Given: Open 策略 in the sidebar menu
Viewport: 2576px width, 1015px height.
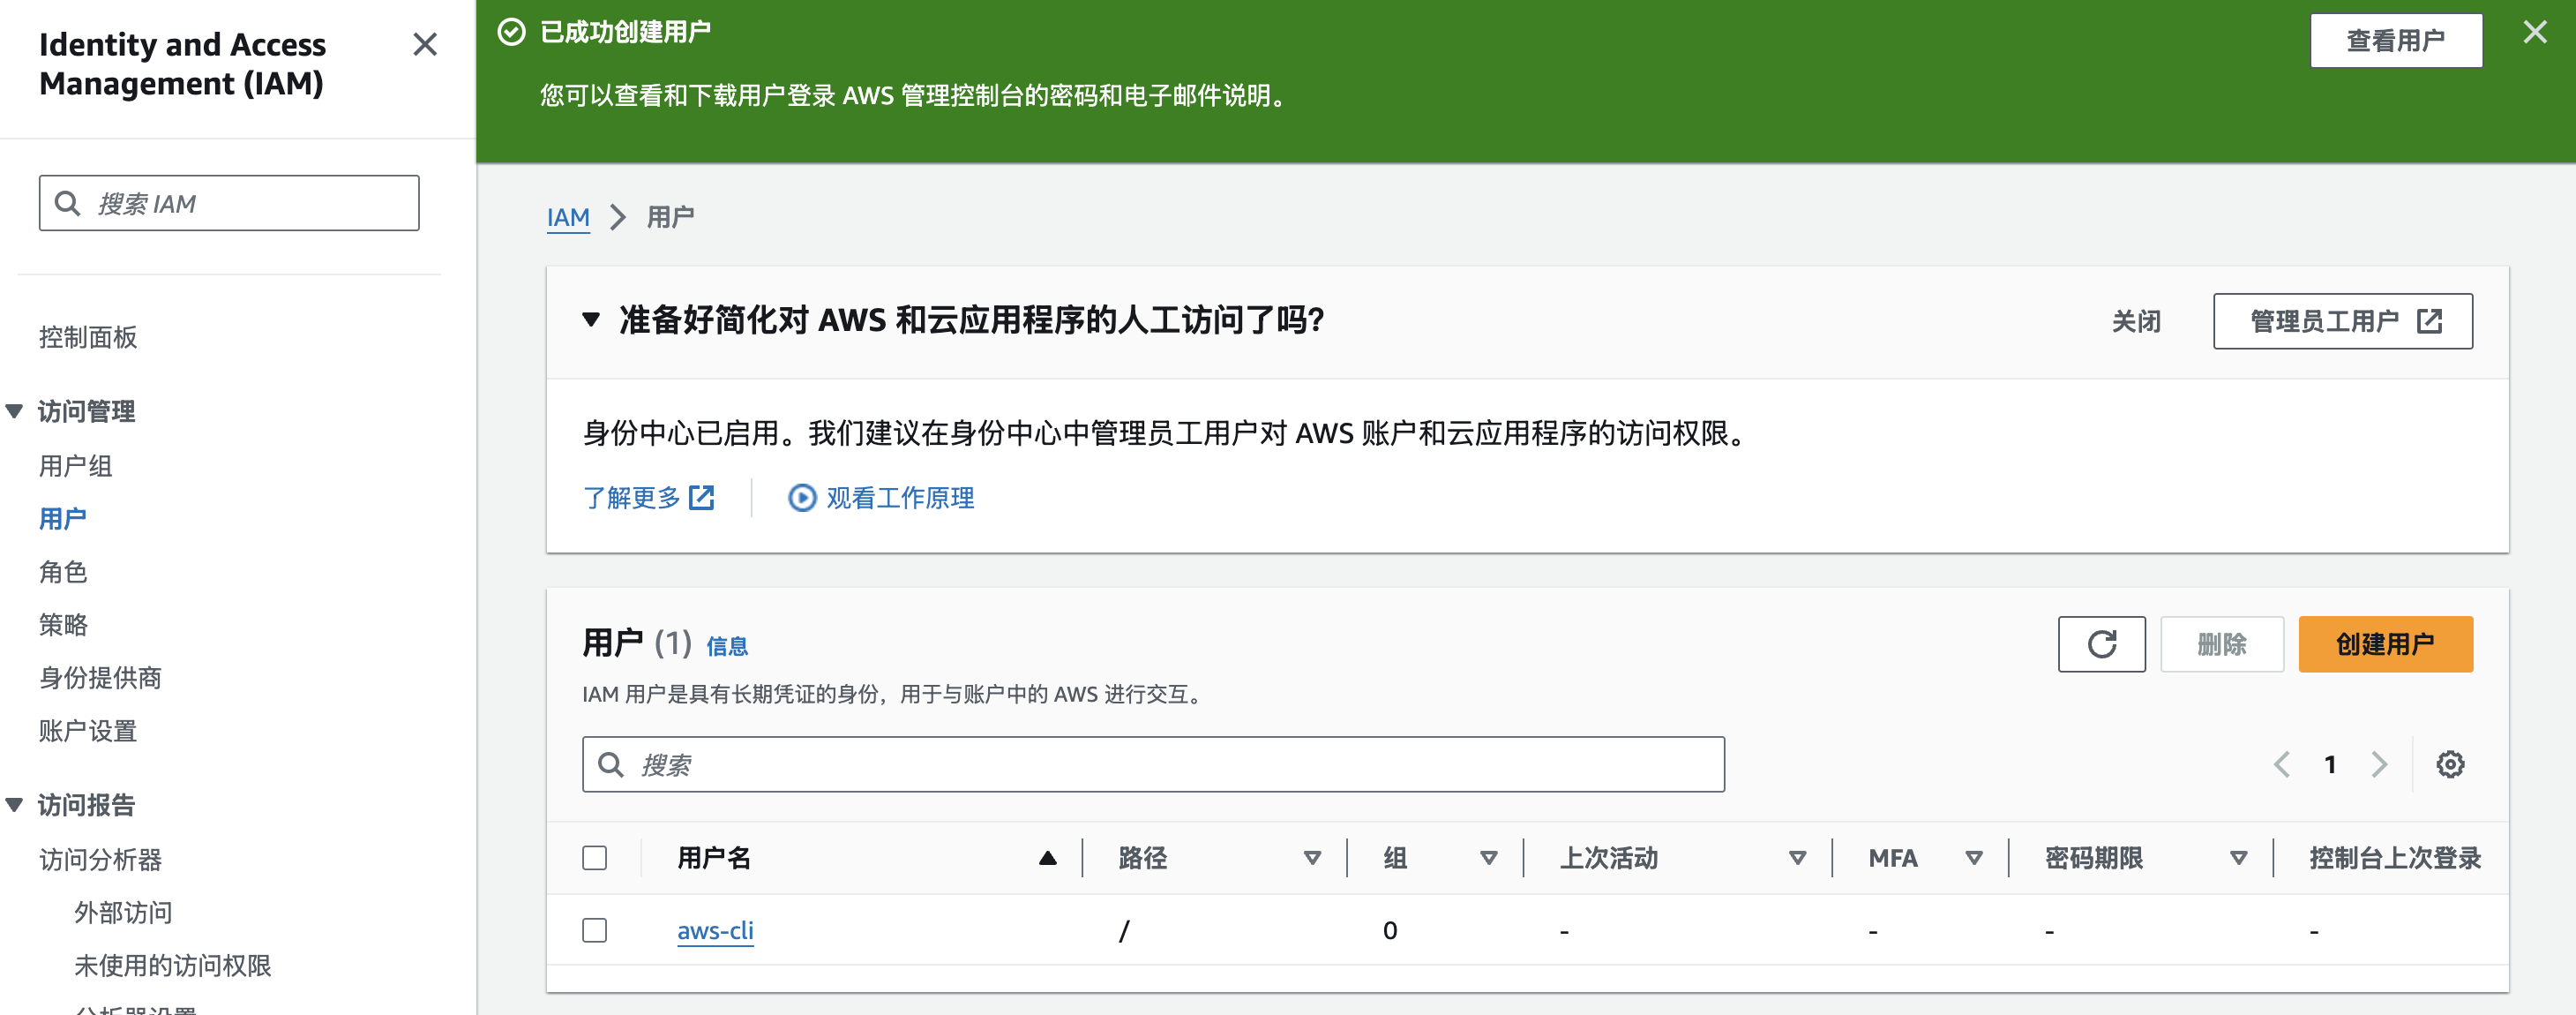Looking at the screenshot, I should [x=63, y=625].
